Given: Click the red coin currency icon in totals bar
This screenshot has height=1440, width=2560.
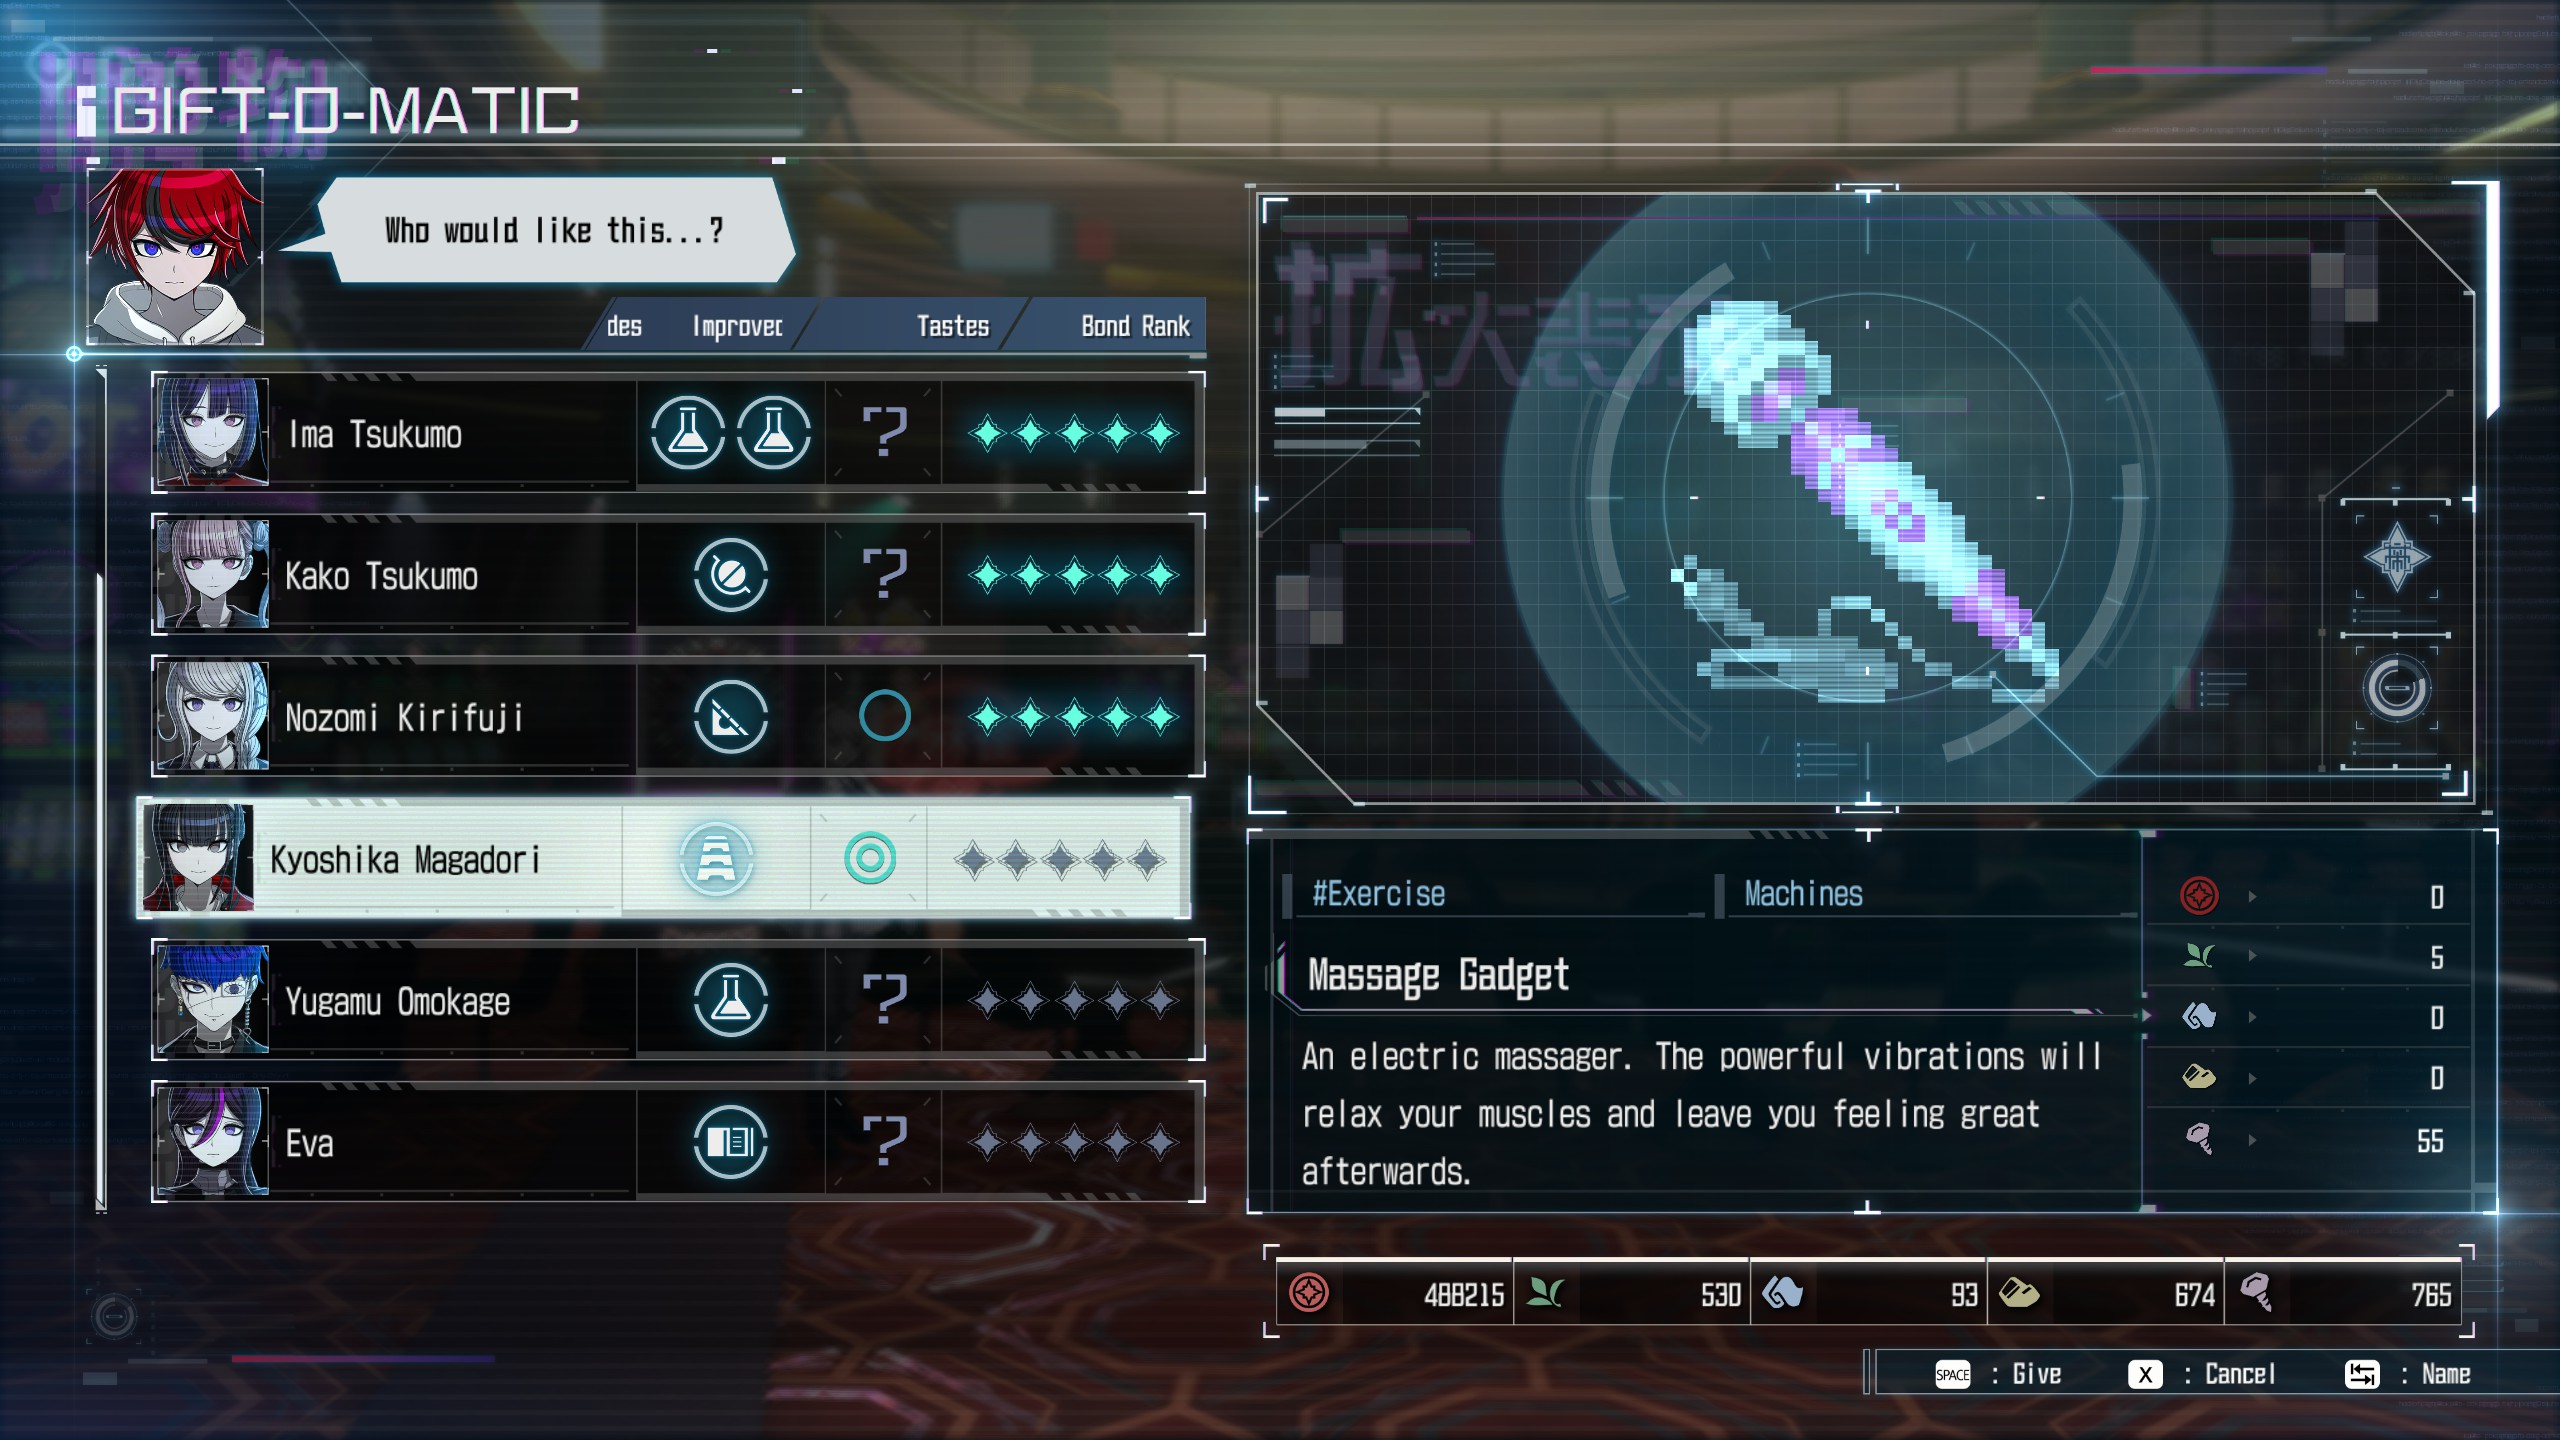Looking at the screenshot, I should (x=1308, y=1293).
